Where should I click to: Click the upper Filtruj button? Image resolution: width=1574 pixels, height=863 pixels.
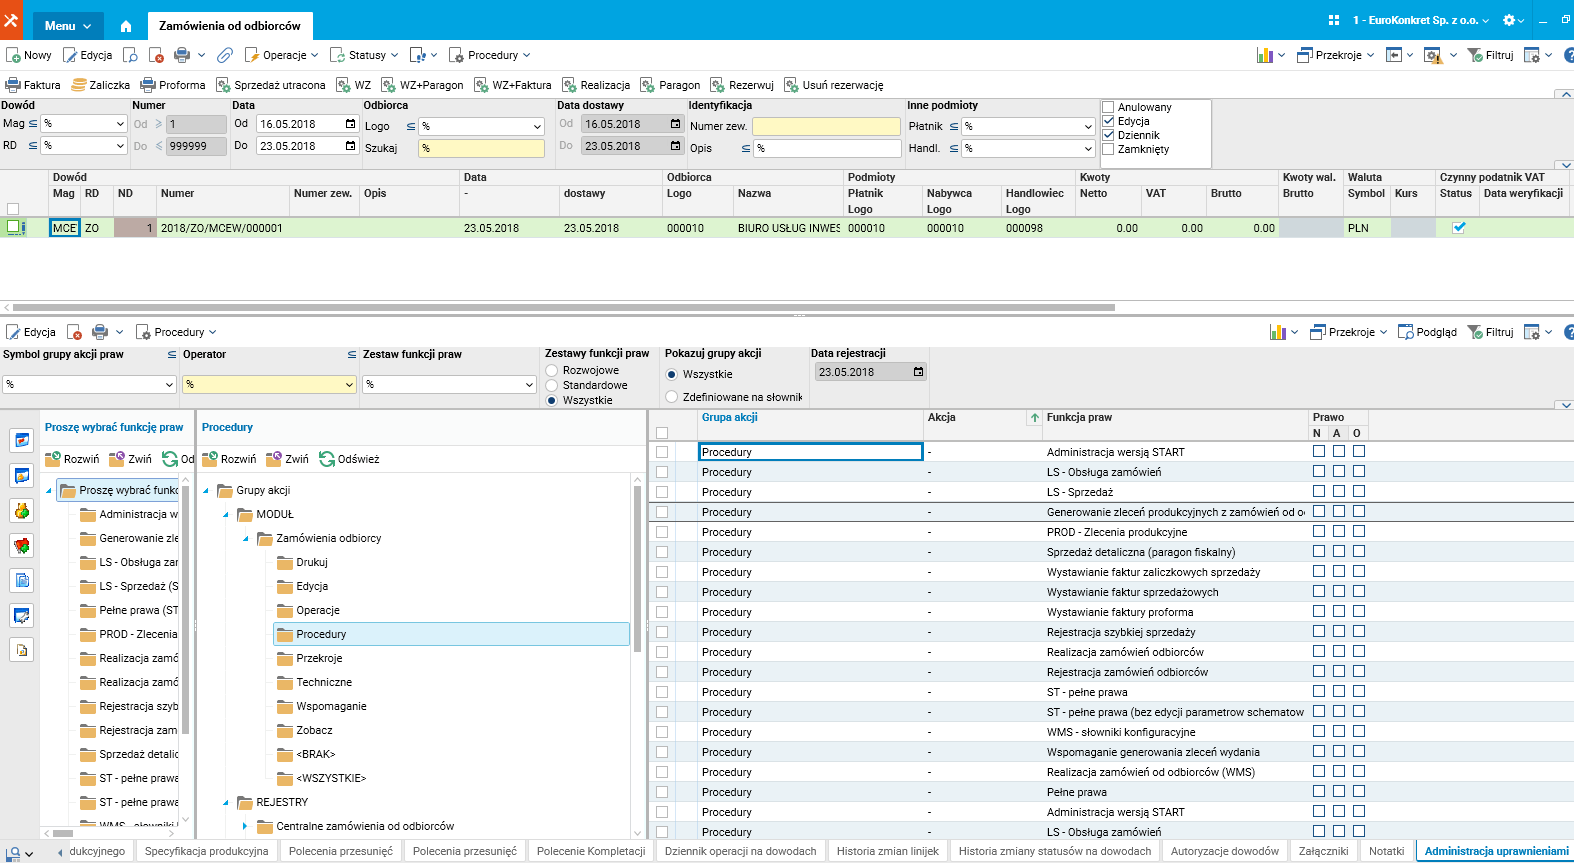click(x=1490, y=55)
